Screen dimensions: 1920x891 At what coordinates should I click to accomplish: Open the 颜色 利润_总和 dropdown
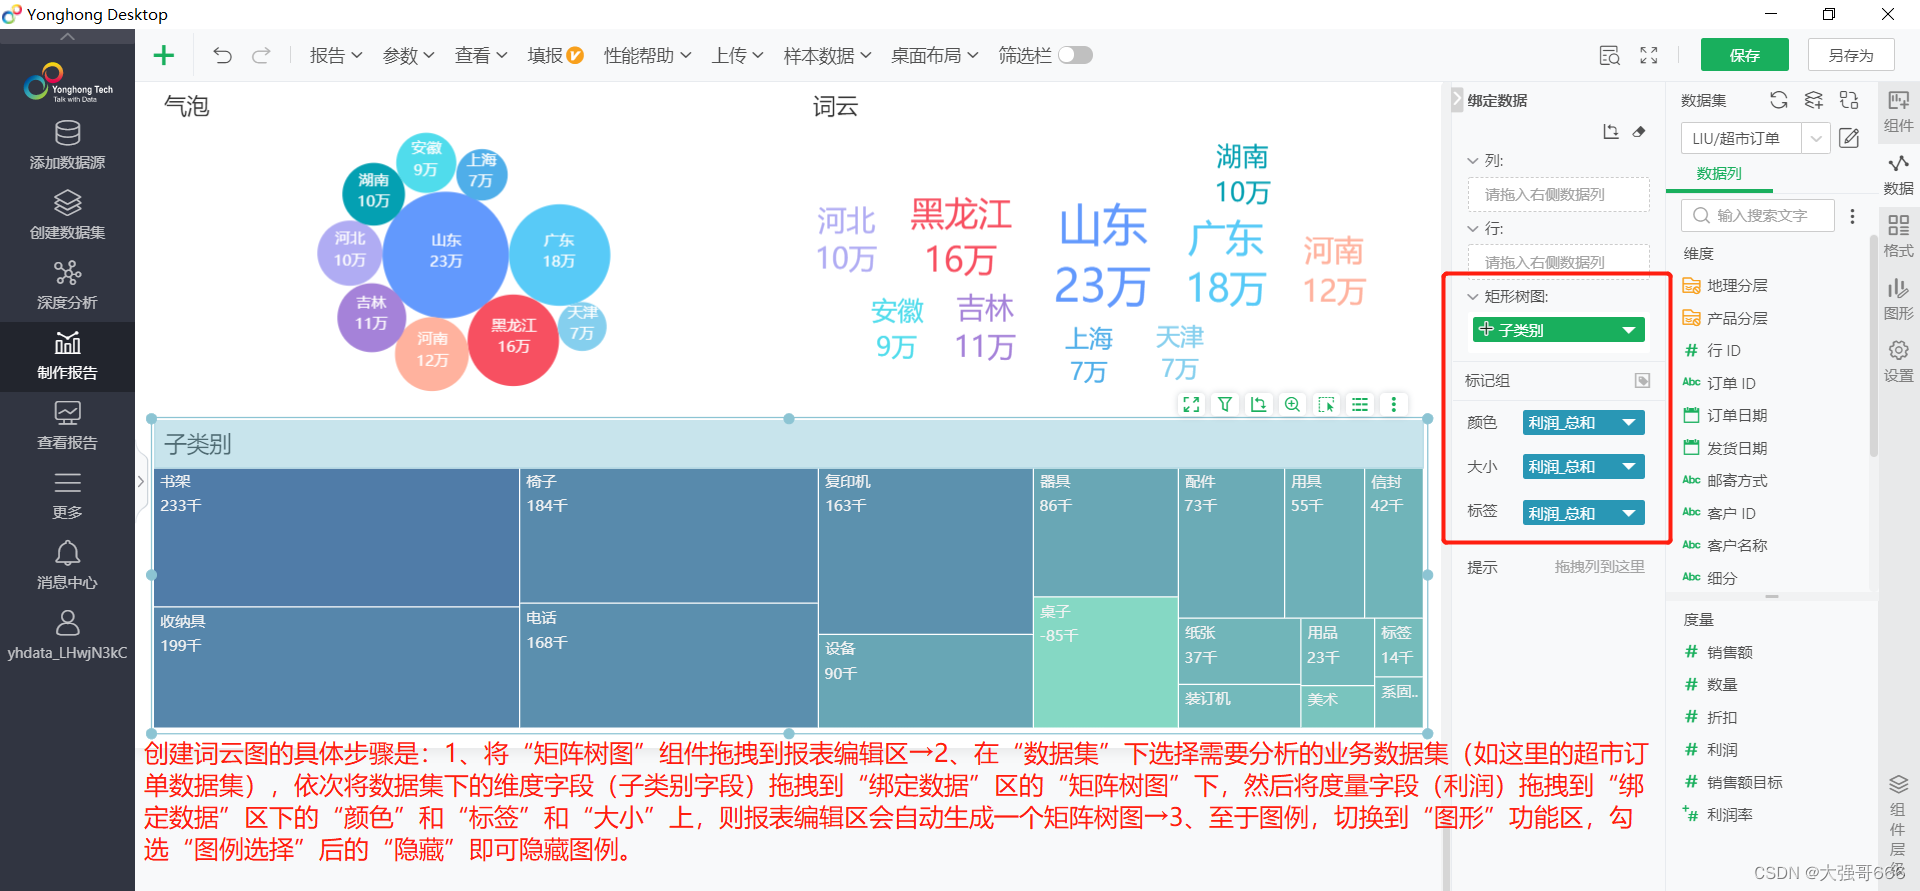[1628, 423]
